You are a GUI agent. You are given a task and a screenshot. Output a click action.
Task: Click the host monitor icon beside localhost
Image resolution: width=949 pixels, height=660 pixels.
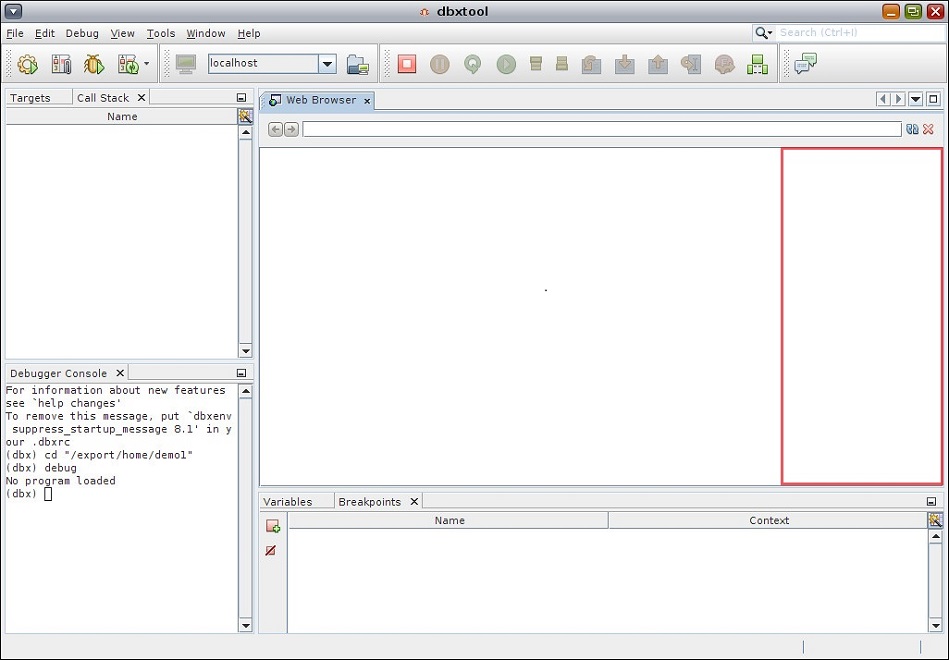coord(186,64)
